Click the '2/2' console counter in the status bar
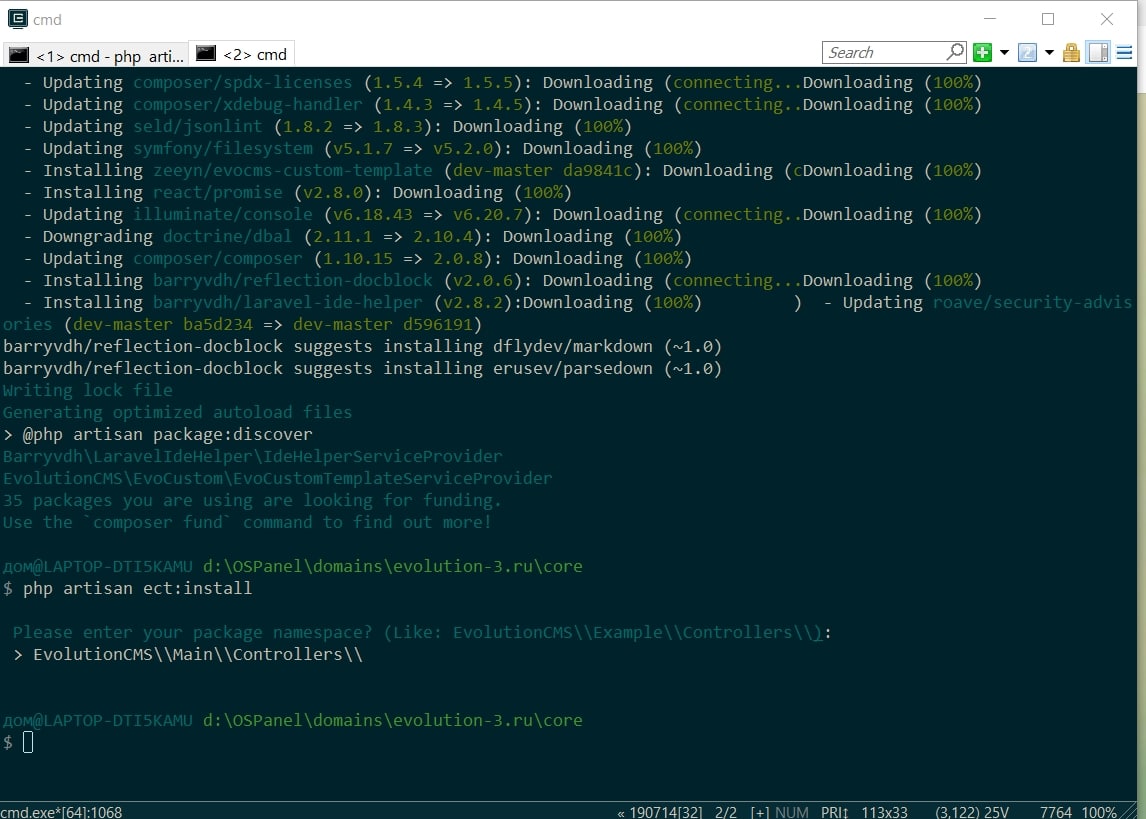 click(726, 812)
